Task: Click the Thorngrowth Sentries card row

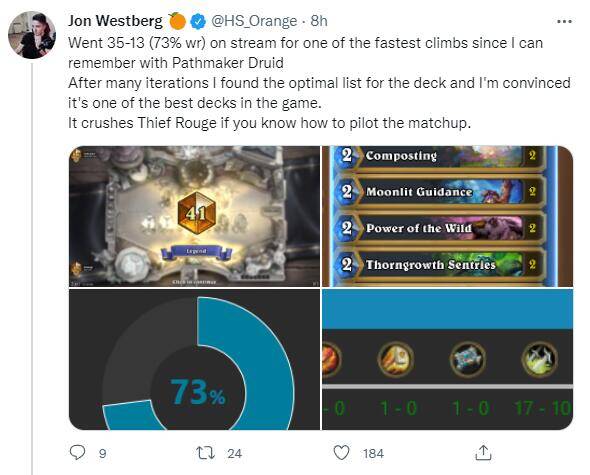Action: pos(440,265)
